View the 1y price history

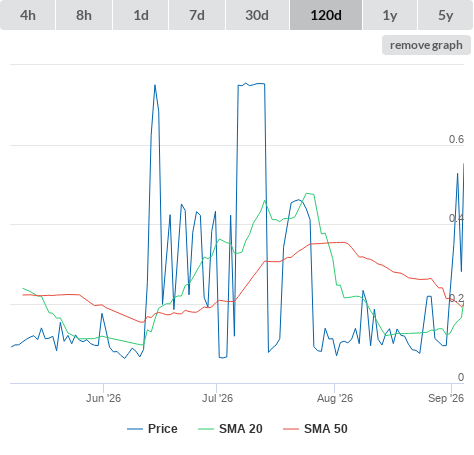click(390, 15)
